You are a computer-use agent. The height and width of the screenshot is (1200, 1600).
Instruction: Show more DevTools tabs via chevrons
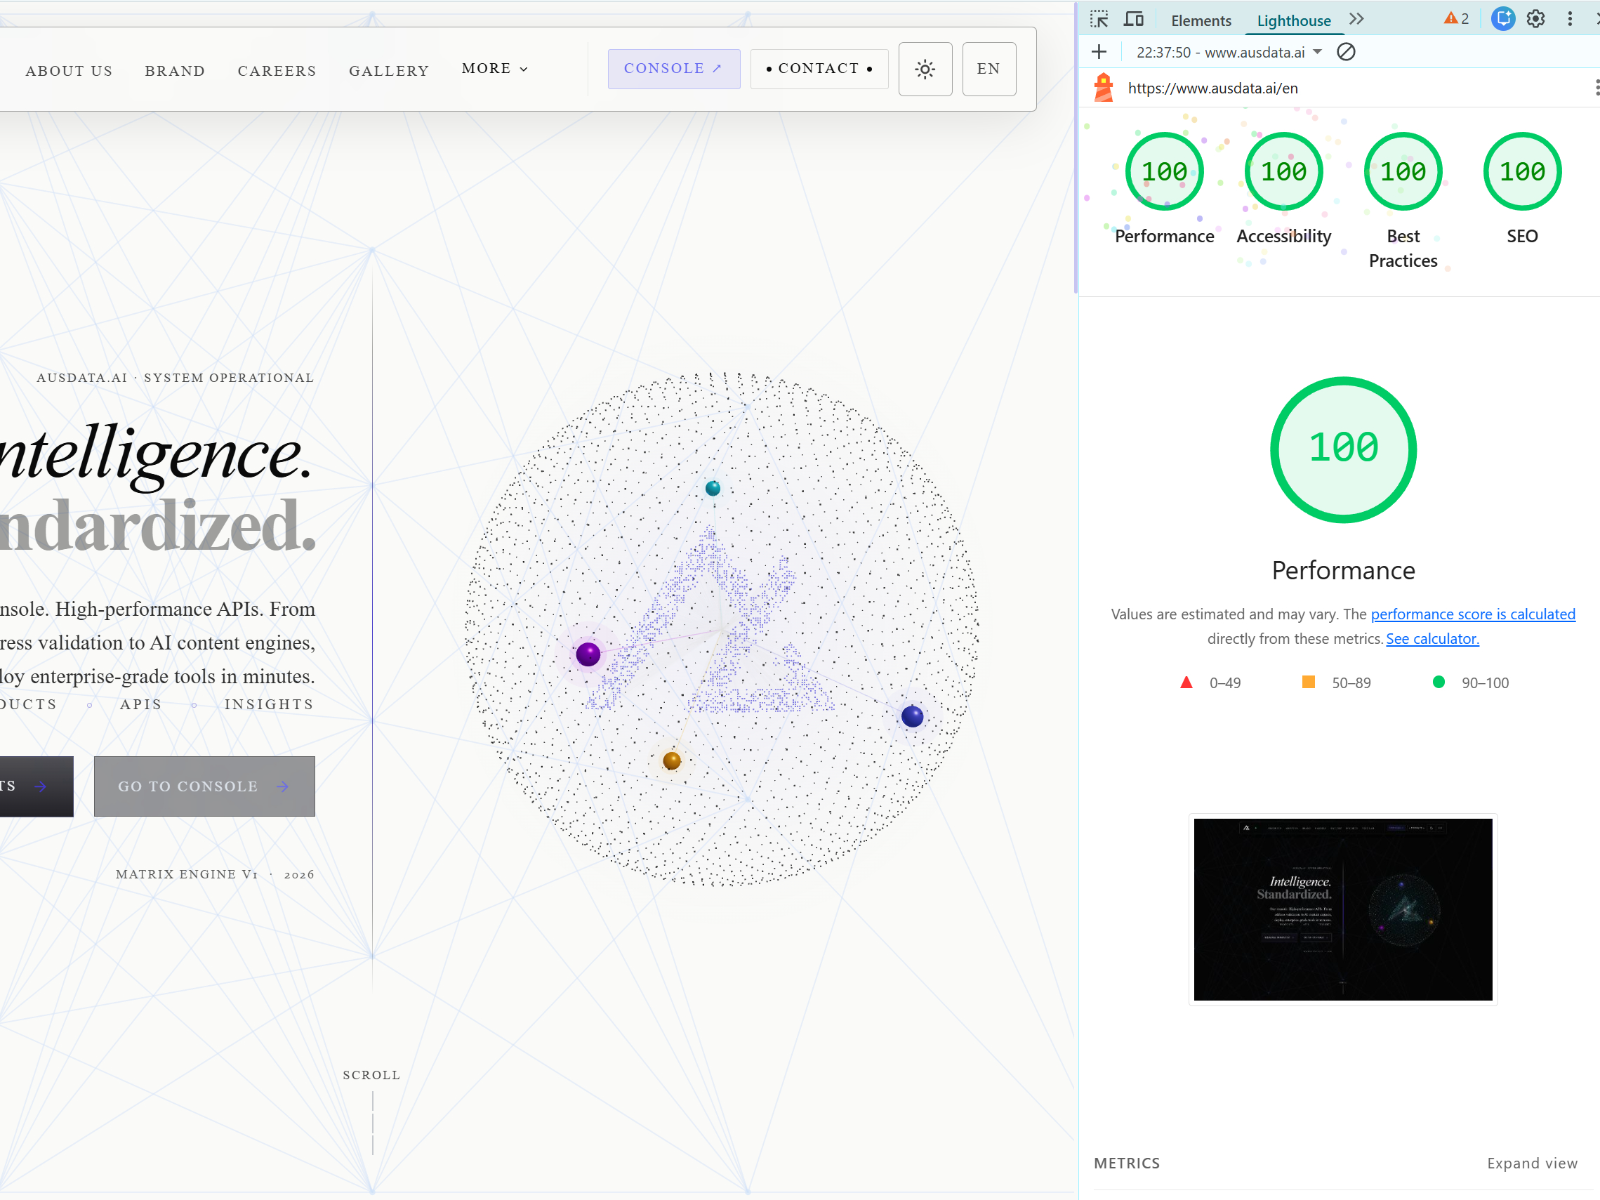point(1356,19)
